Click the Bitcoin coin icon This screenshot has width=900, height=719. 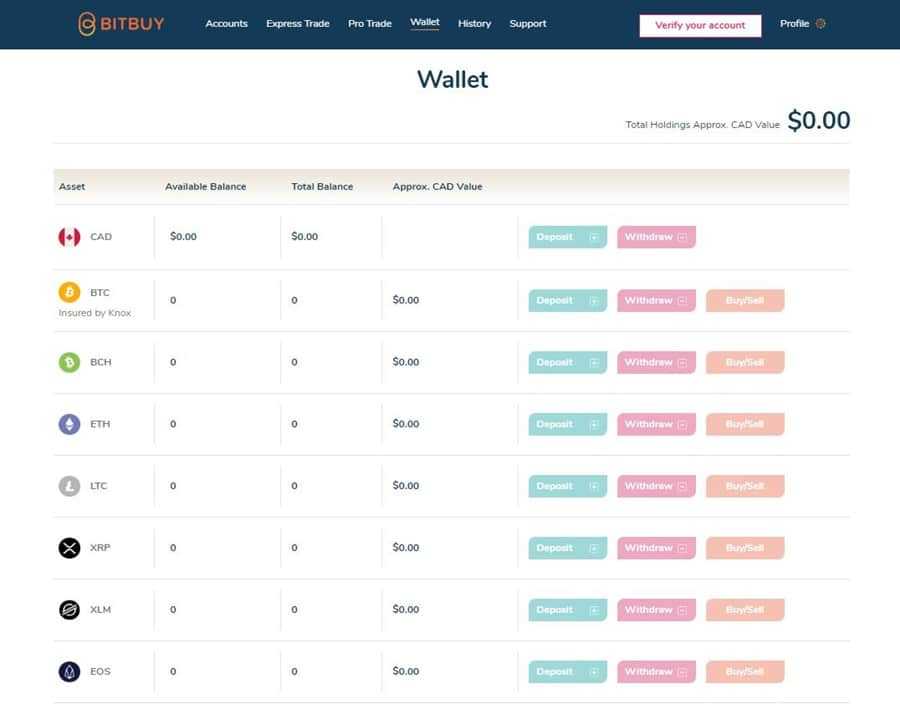pos(68,292)
